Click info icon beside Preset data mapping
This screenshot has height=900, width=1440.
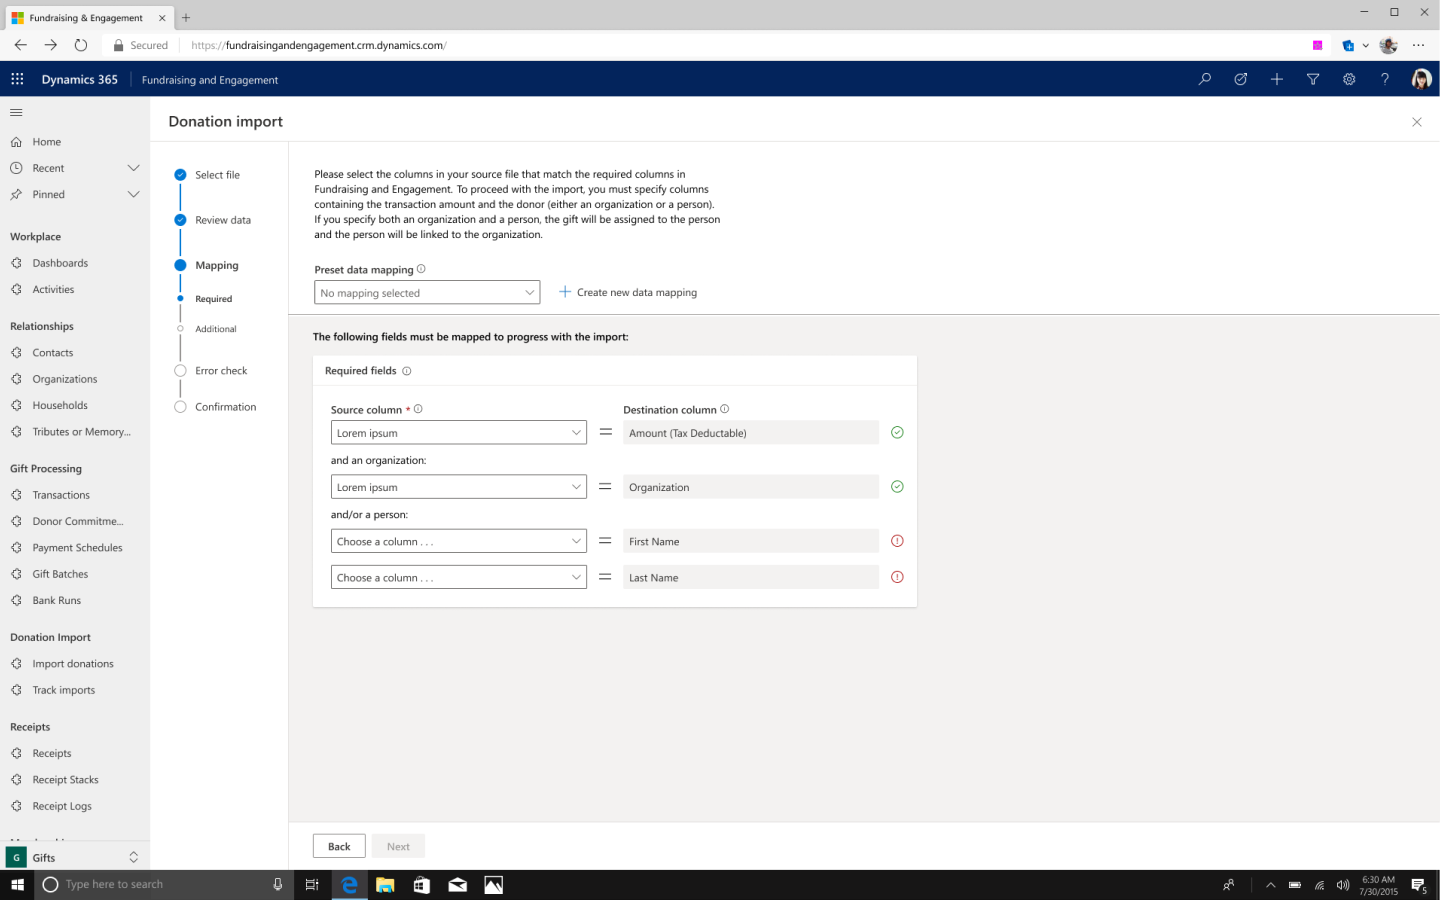click(x=421, y=269)
